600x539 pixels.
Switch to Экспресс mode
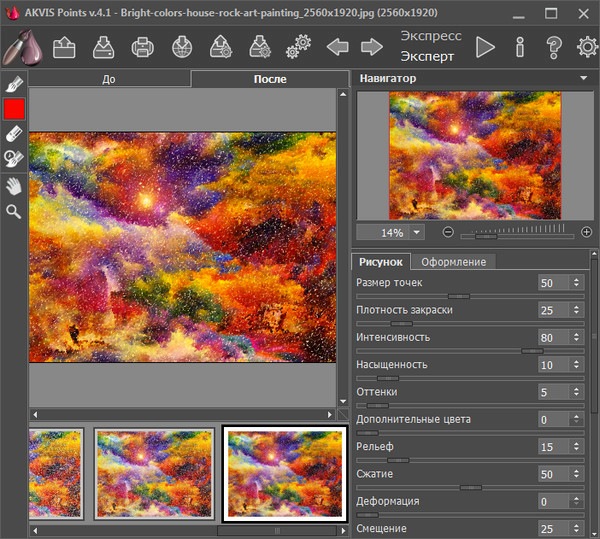point(431,35)
